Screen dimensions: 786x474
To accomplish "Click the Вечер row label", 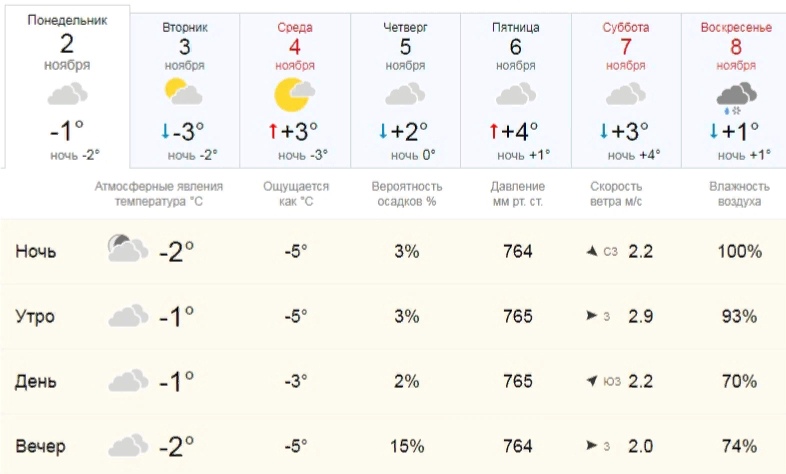I will tap(40, 445).
